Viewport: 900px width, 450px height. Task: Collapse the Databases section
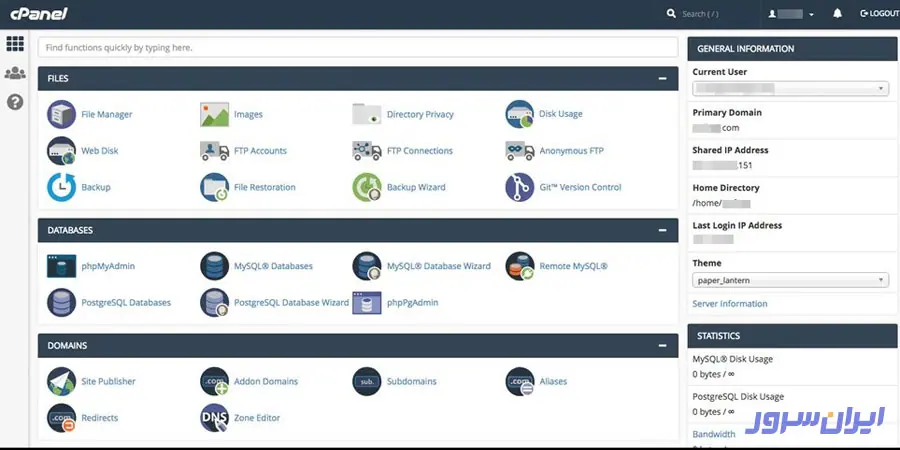point(663,230)
